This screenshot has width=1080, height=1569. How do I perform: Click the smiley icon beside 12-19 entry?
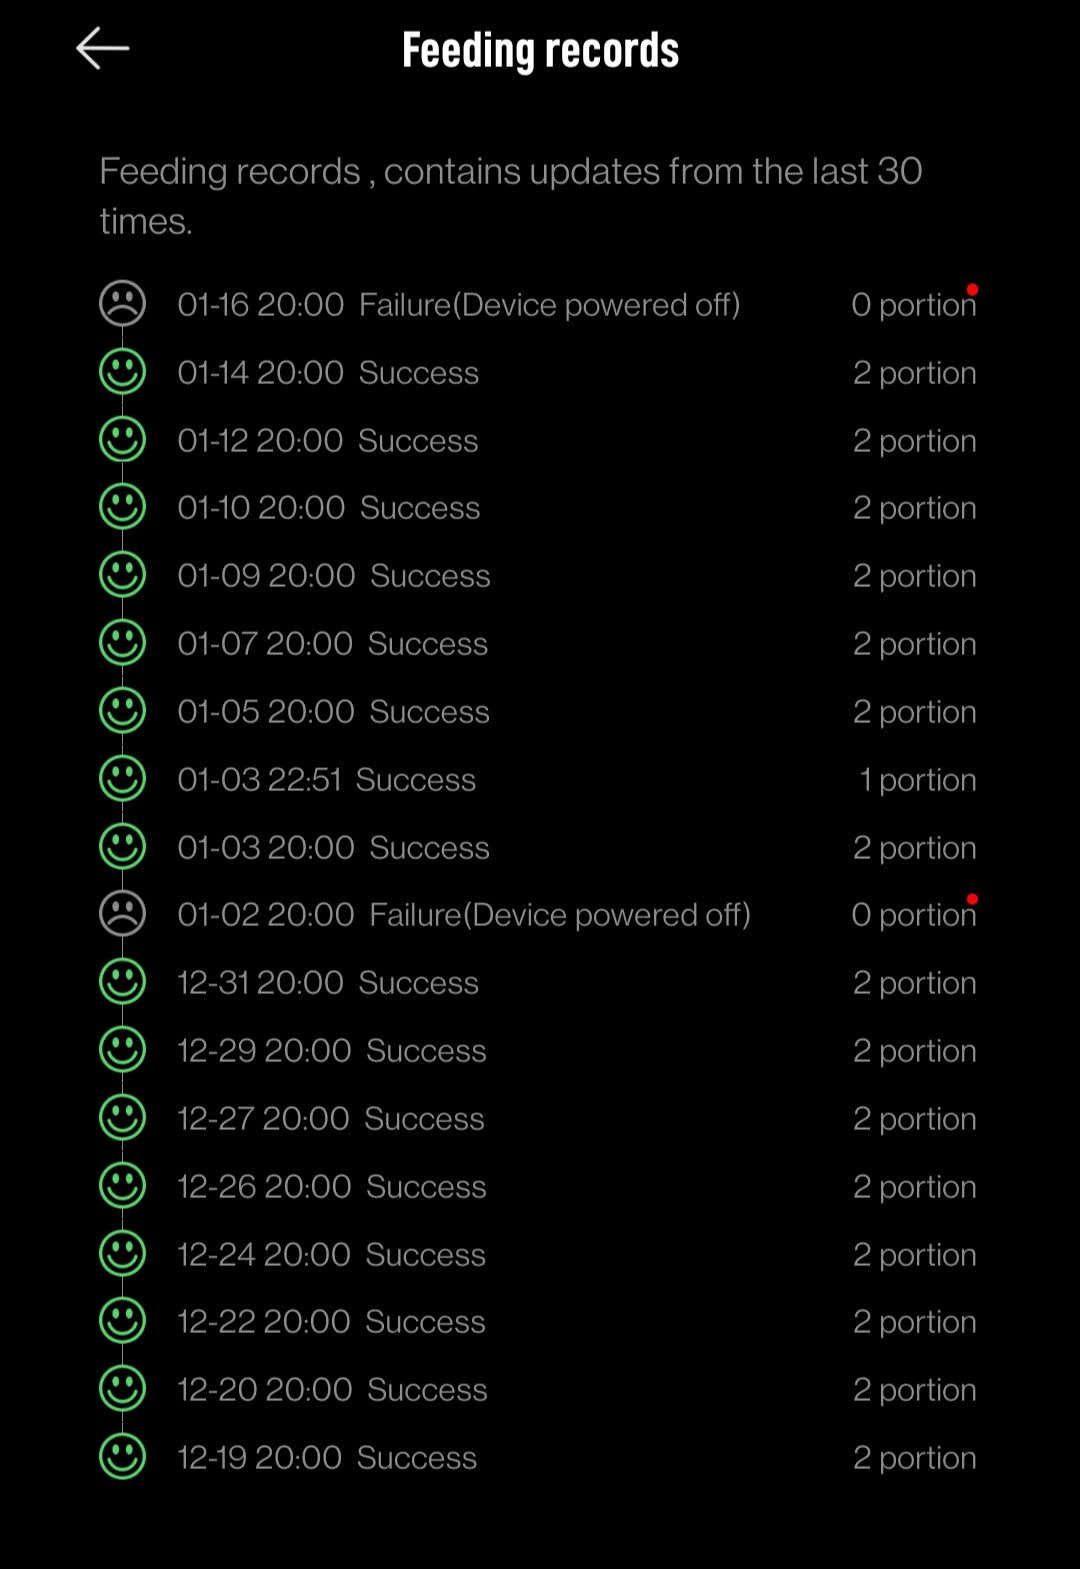pyautogui.click(x=122, y=1457)
